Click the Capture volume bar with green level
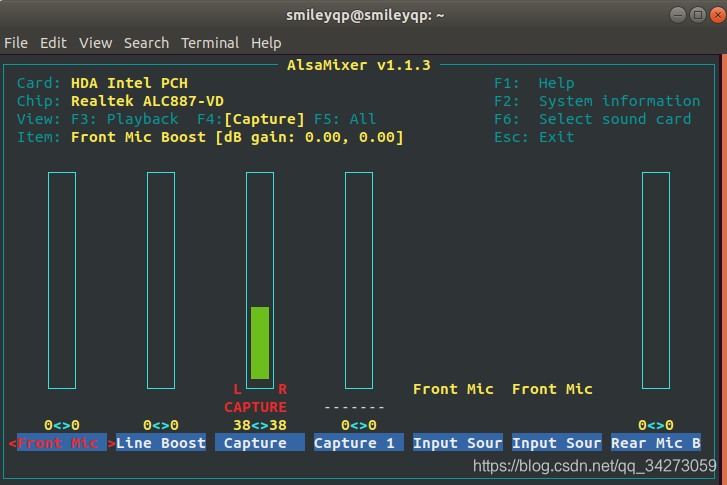This screenshot has width=727, height=485. click(x=260, y=281)
